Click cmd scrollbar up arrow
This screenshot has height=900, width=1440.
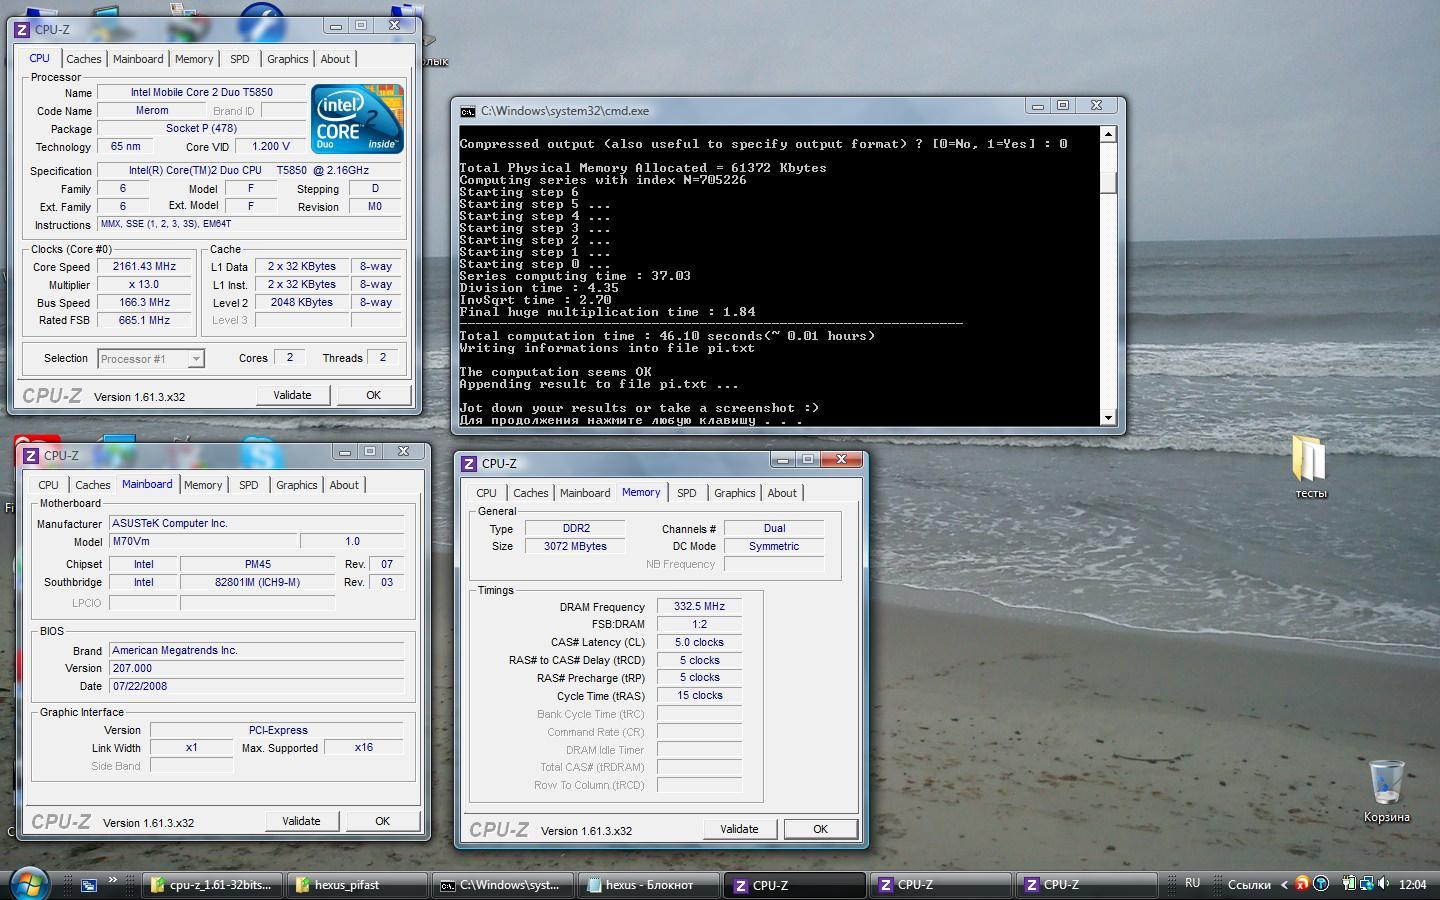pyautogui.click(x=1108, y=133)
